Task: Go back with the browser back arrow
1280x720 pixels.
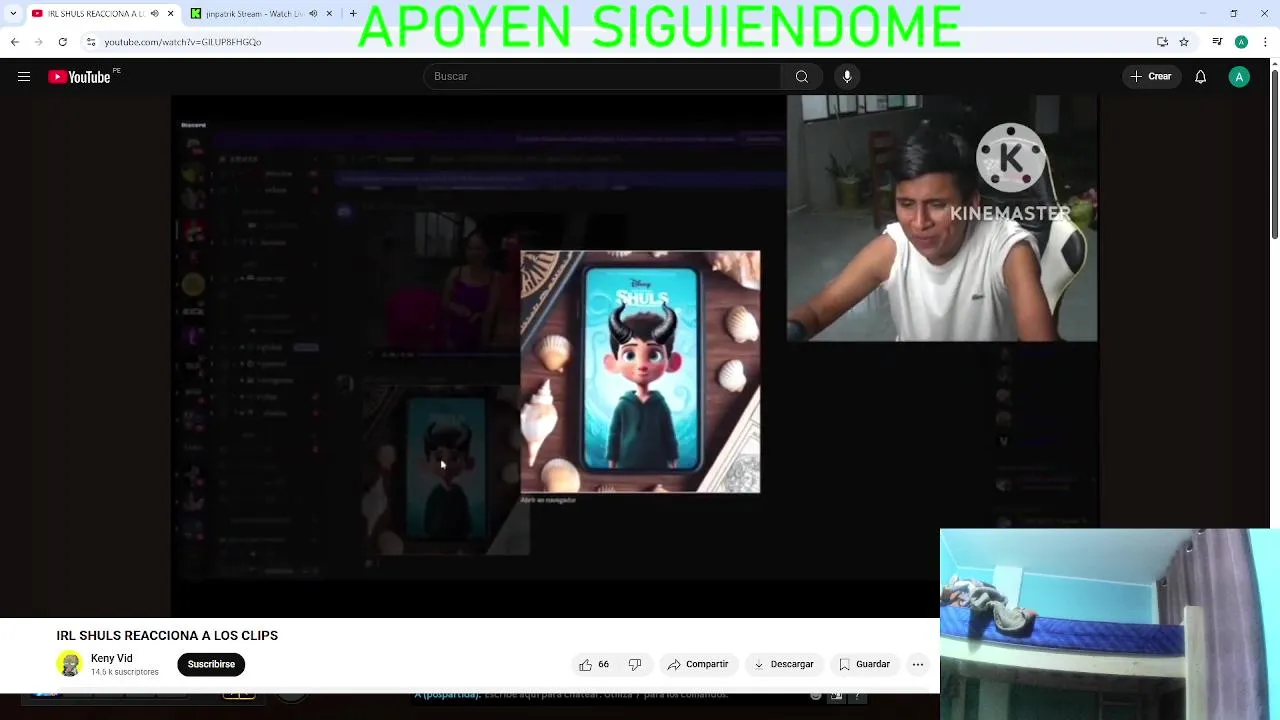Action: tap(15, 42)
